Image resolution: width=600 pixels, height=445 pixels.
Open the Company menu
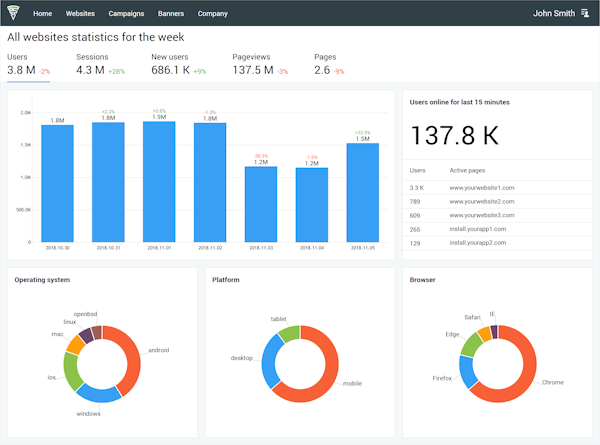(212, 14)
